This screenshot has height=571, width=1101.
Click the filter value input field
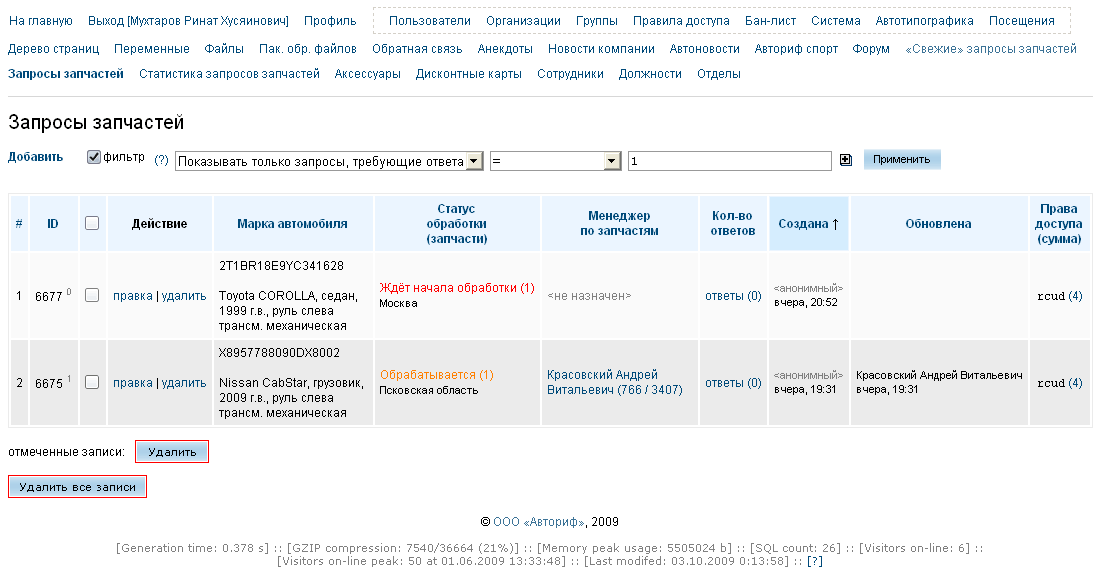click(x=729, y=161)
